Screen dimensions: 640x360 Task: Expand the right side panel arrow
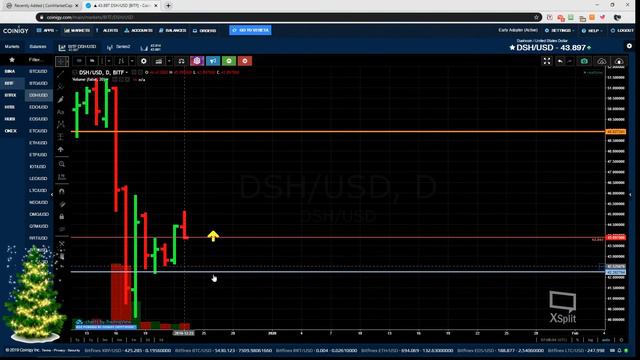click(631, 195)
